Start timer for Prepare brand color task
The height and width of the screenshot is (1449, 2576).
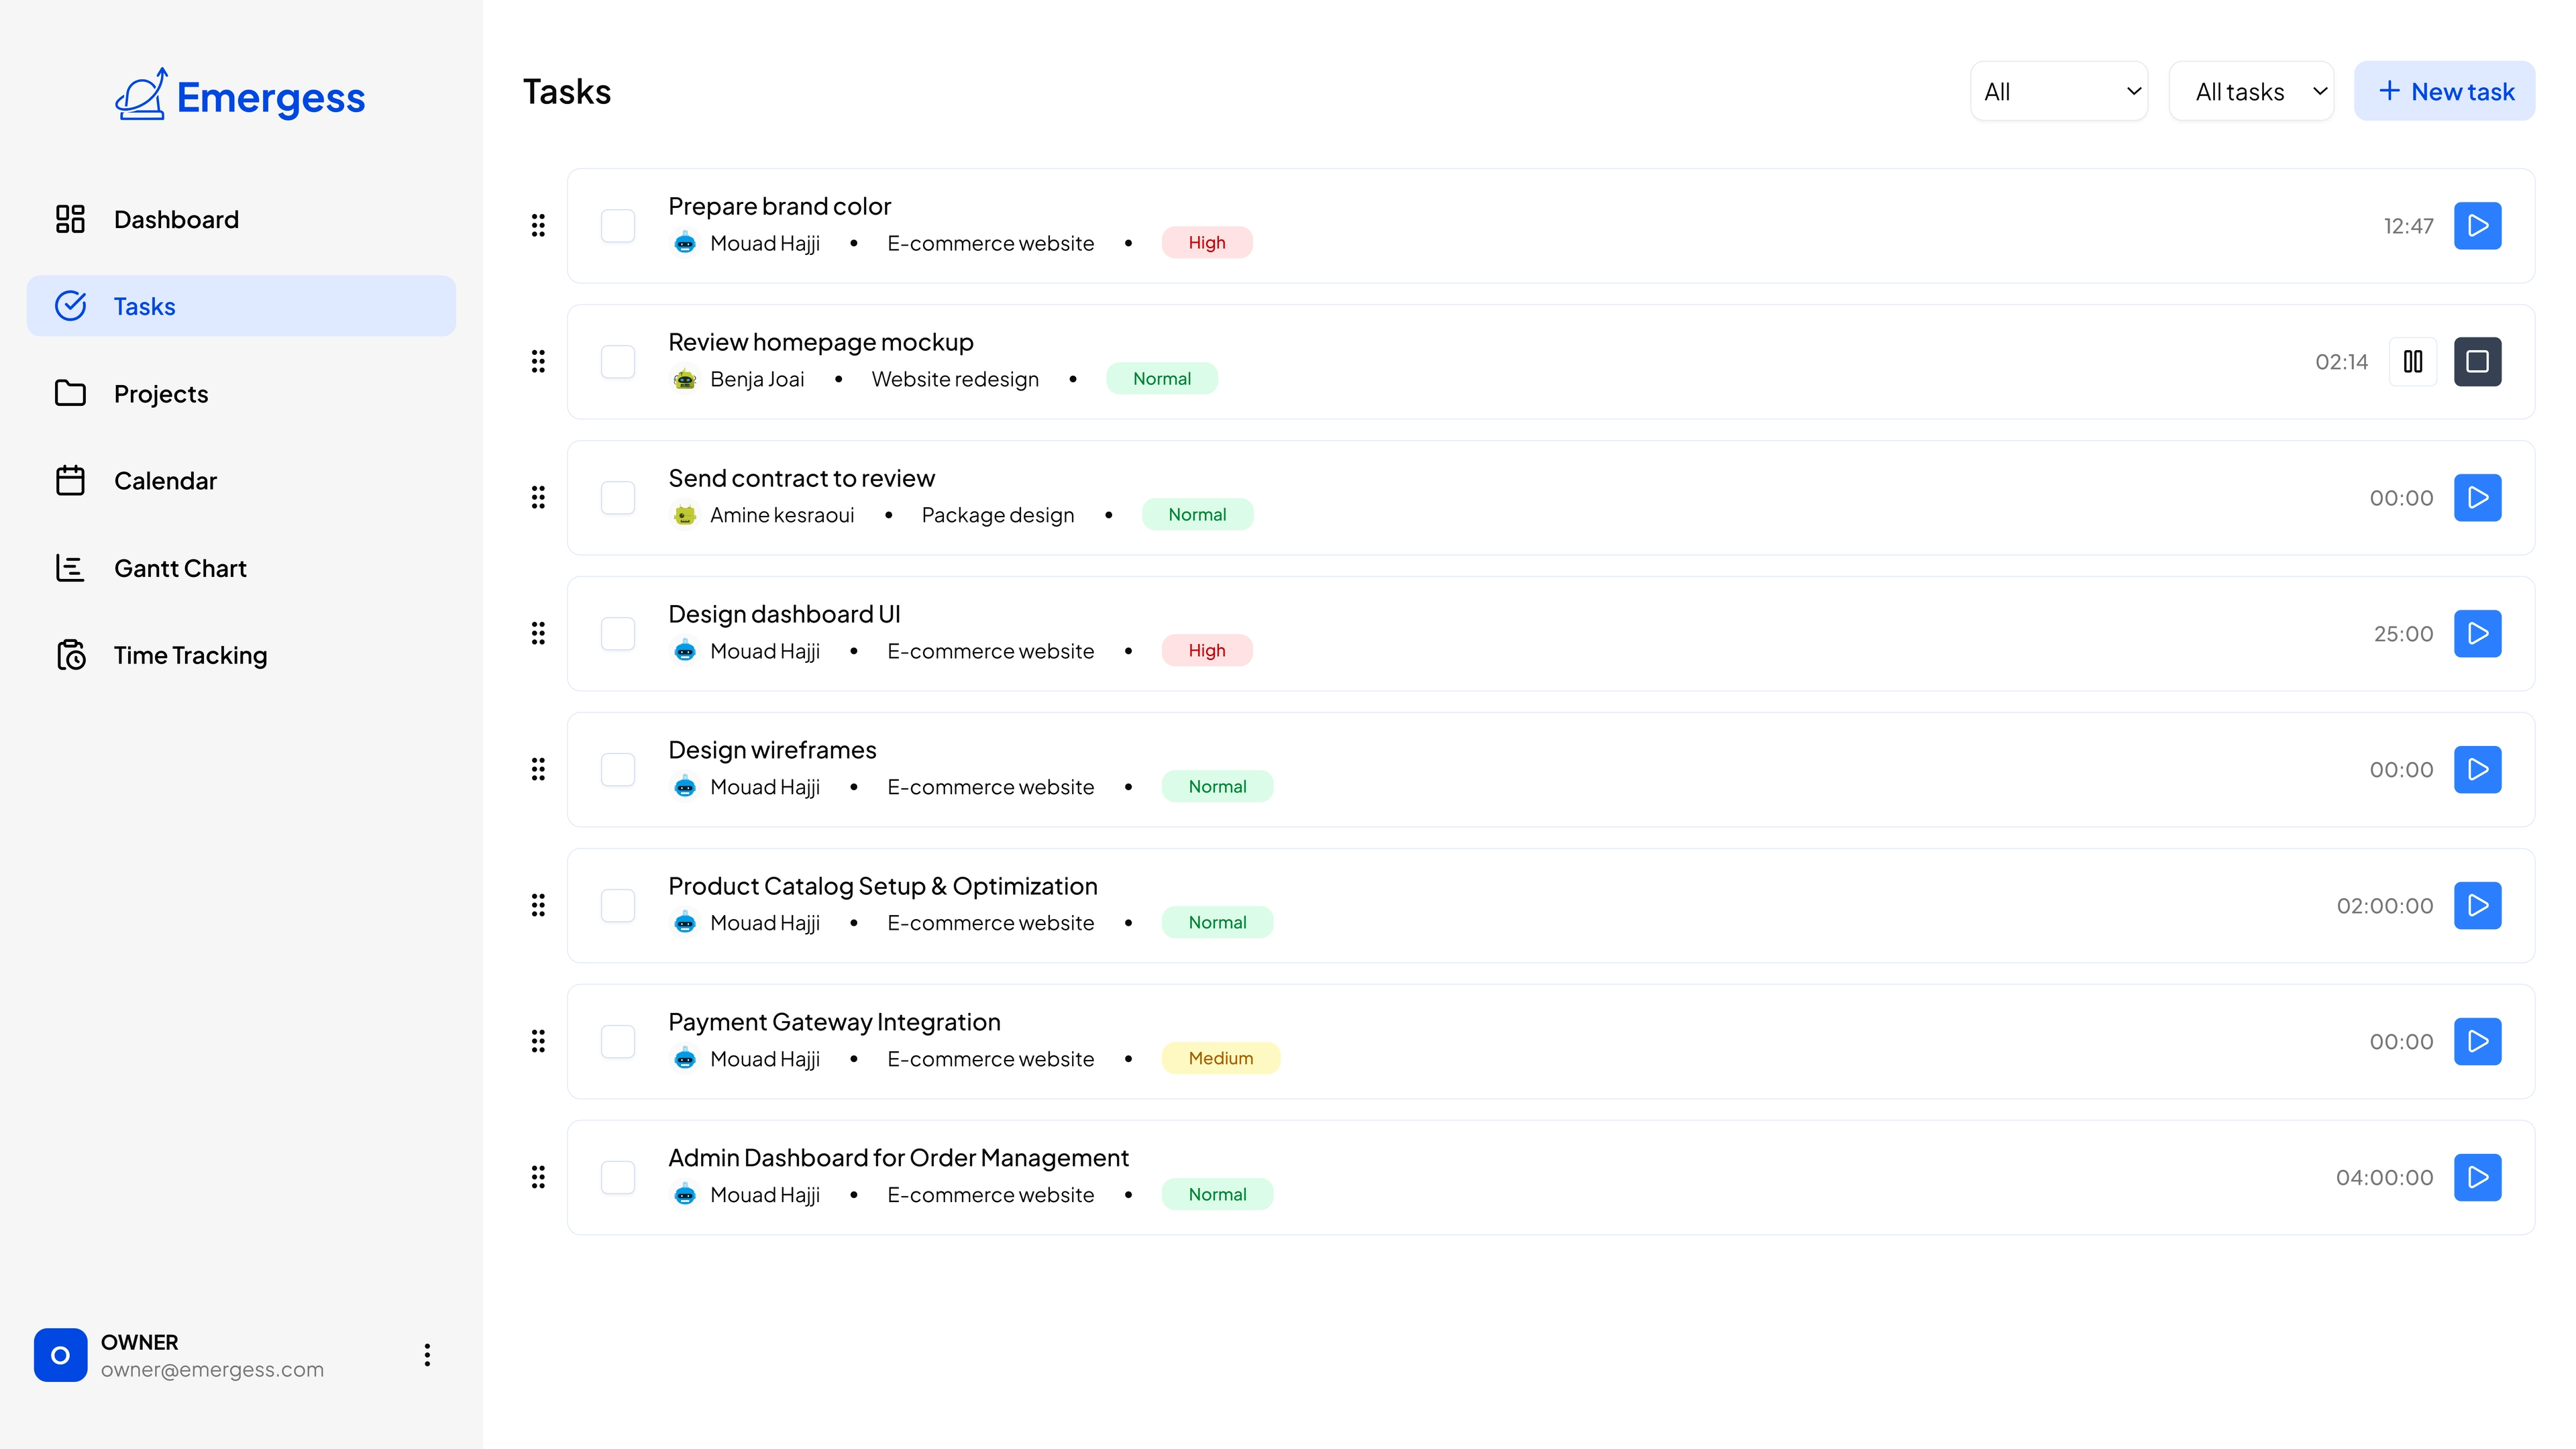pos(2477,225)
